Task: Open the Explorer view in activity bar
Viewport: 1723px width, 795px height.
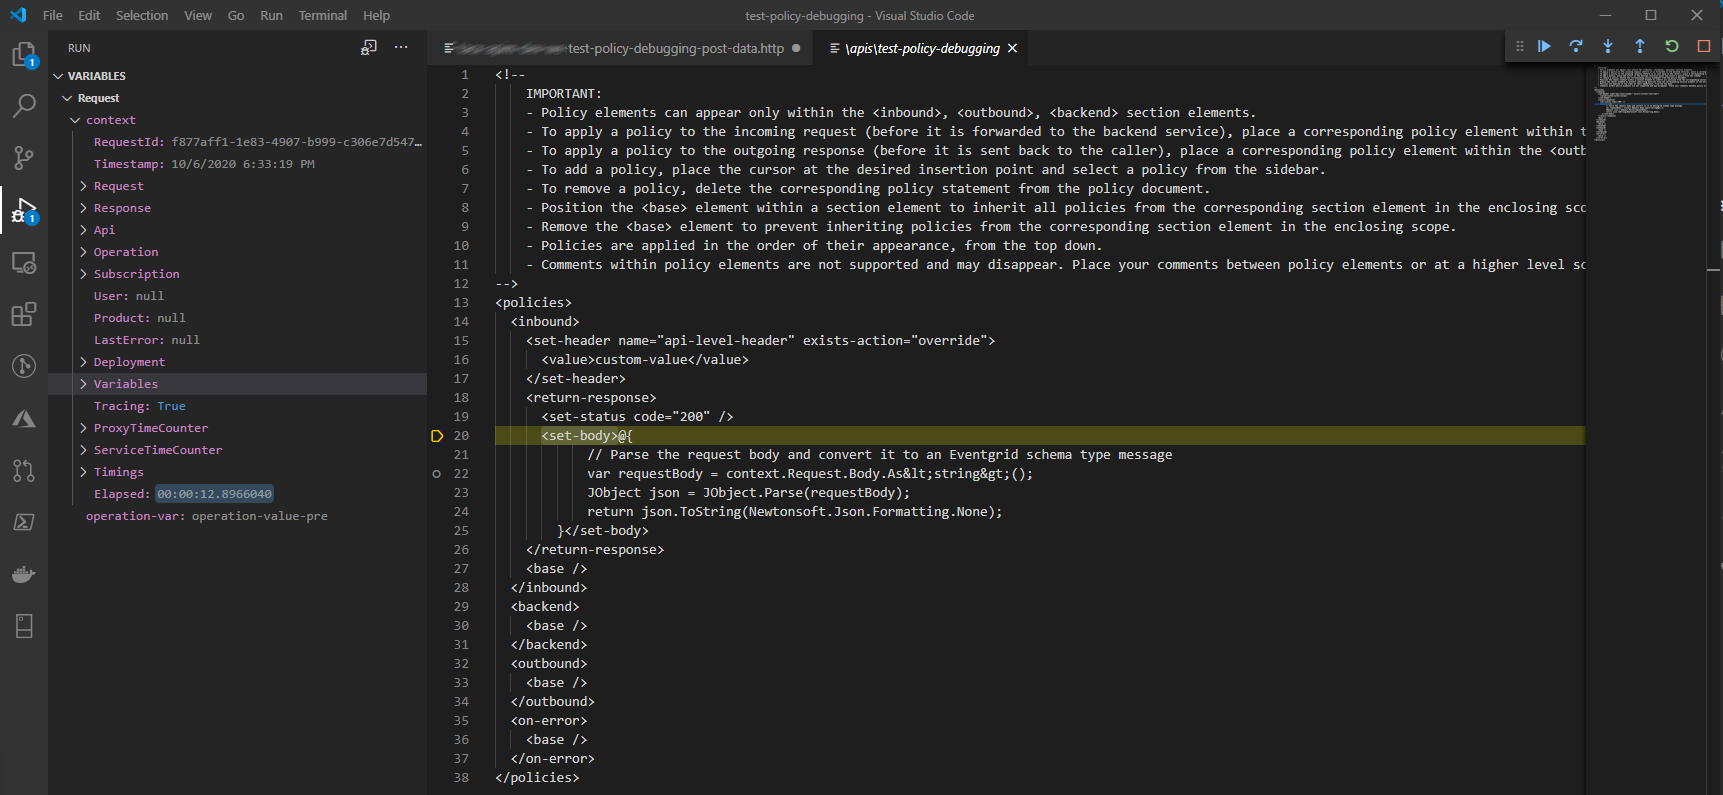Action: pos(24,55)
